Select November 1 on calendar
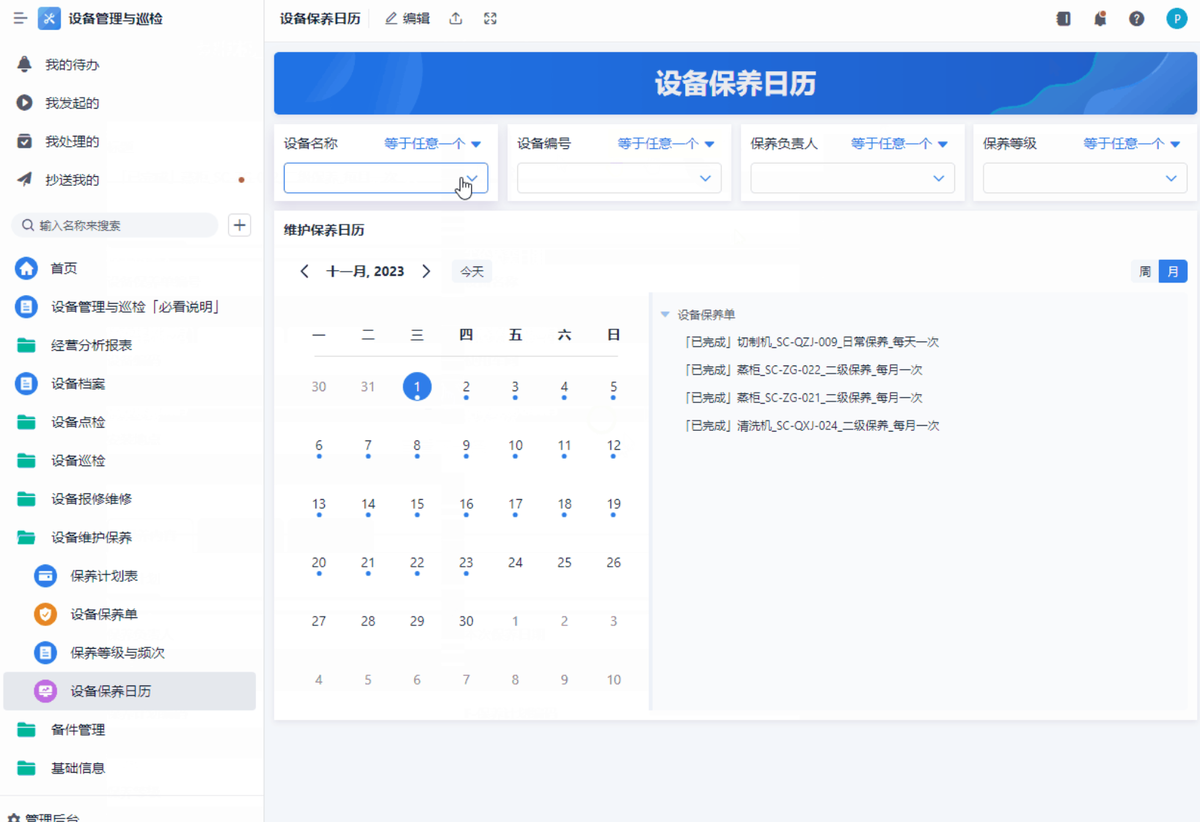This screenshot has width=1200, height=822. (x=417, y=386)
